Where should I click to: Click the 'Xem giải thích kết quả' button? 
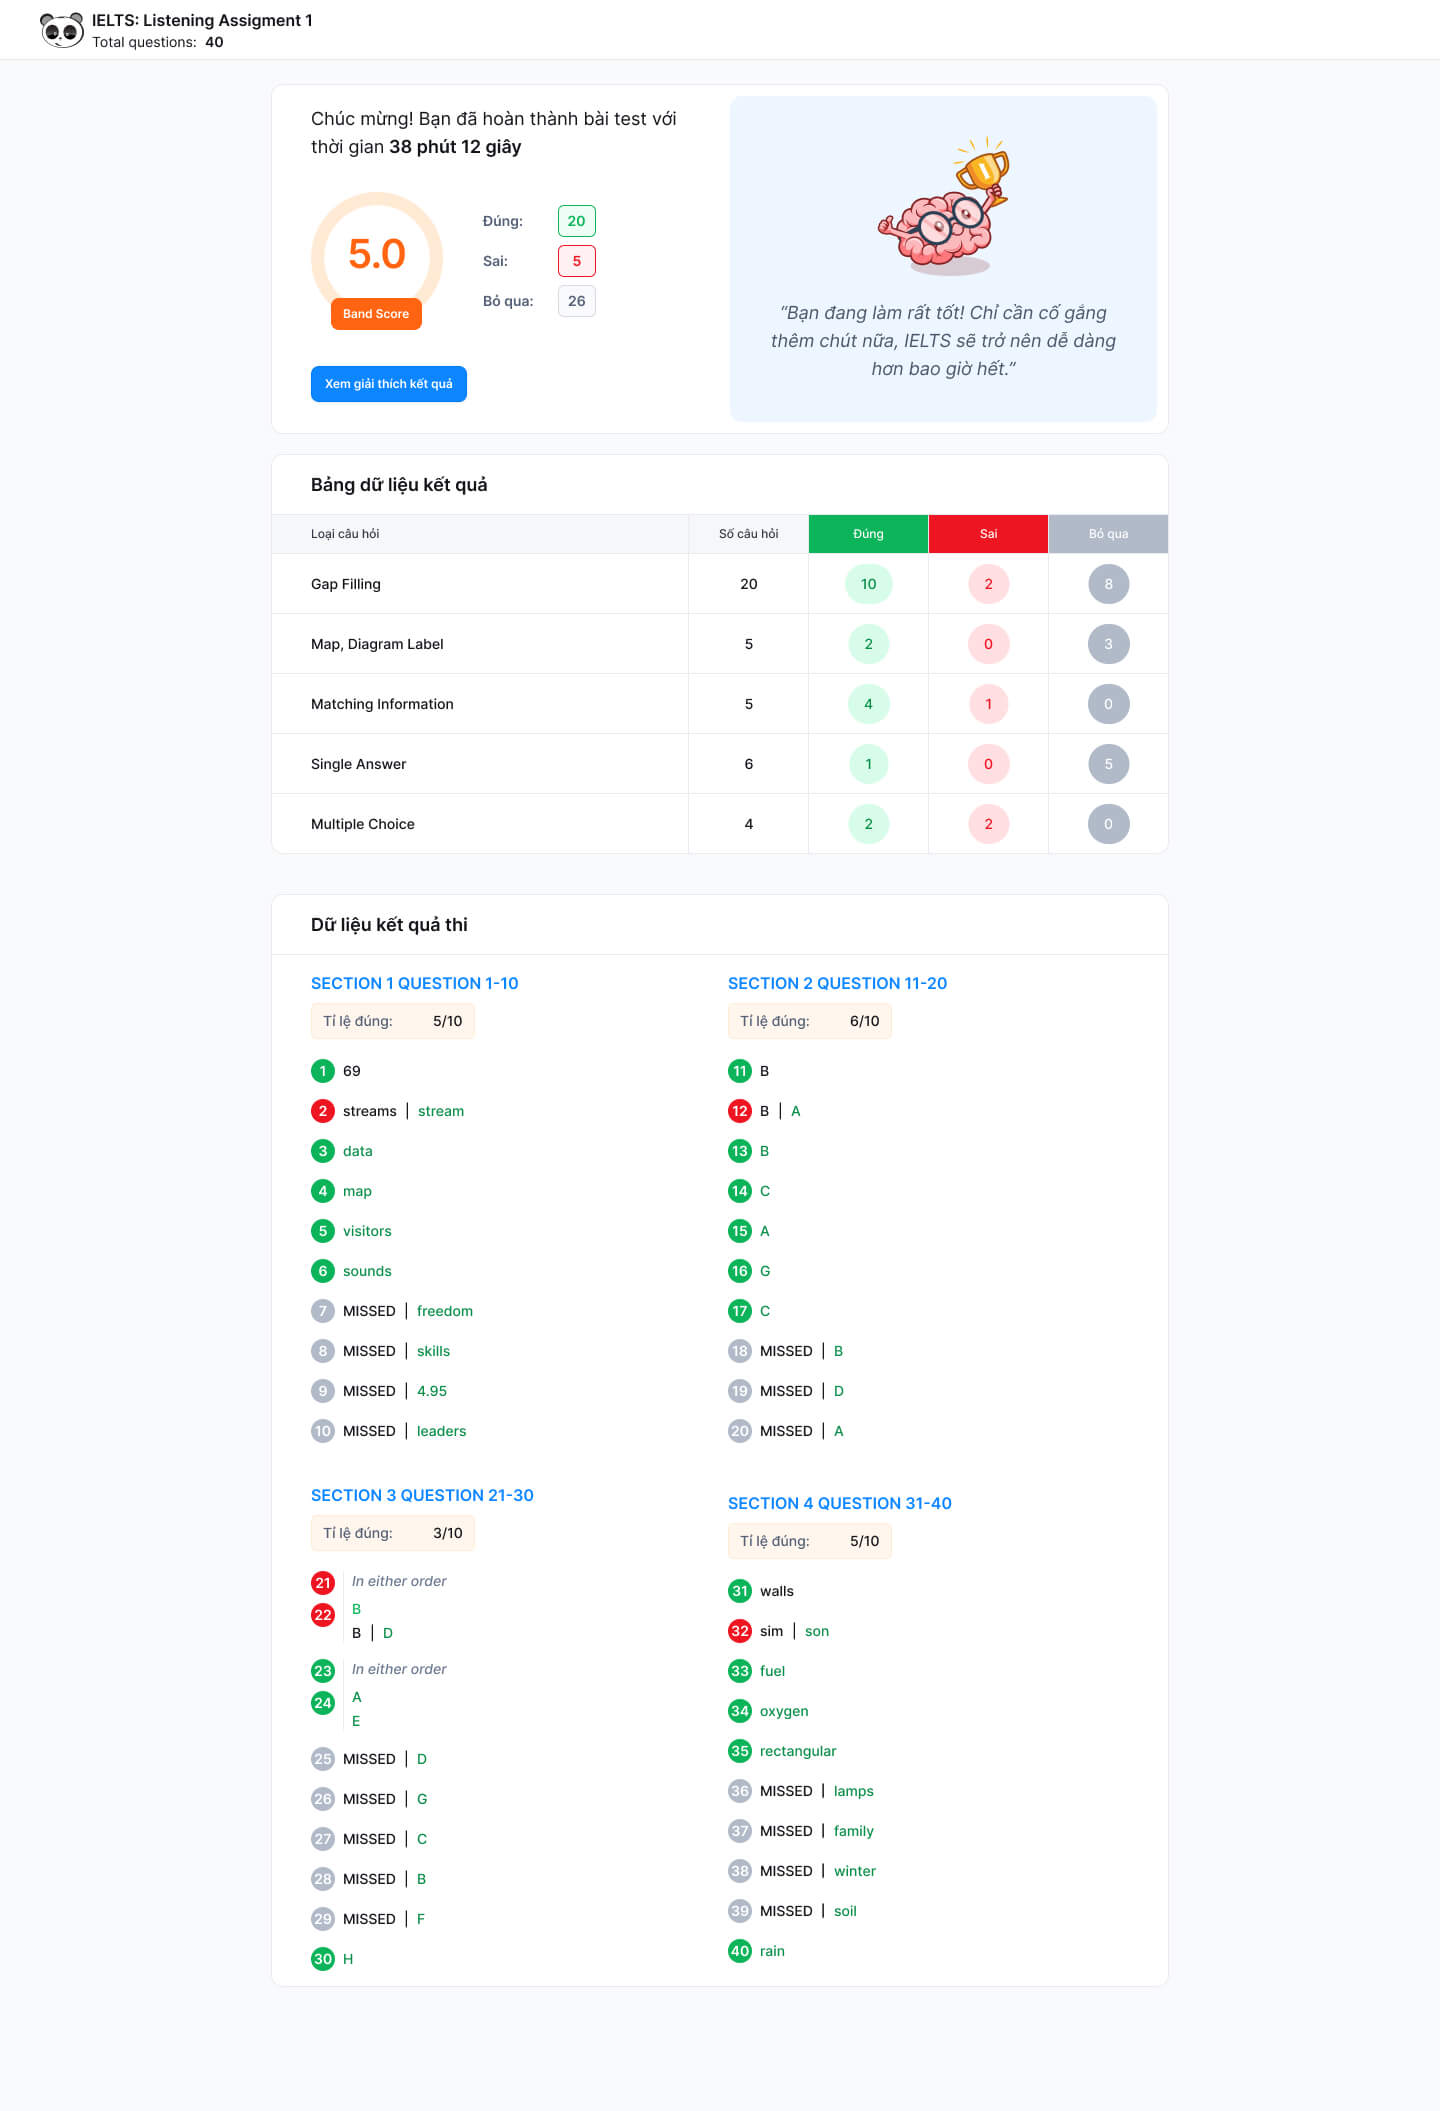point(388,384)
